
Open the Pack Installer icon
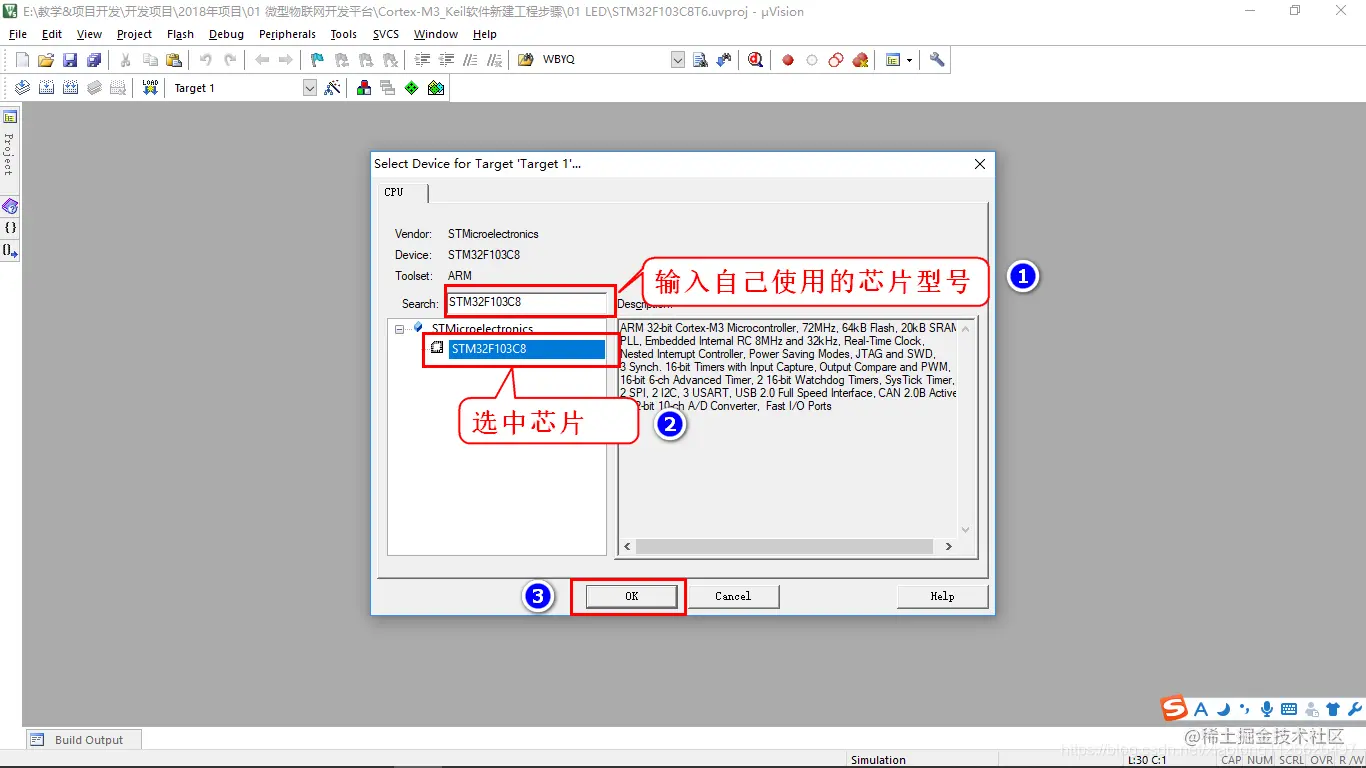click(436, 88)
